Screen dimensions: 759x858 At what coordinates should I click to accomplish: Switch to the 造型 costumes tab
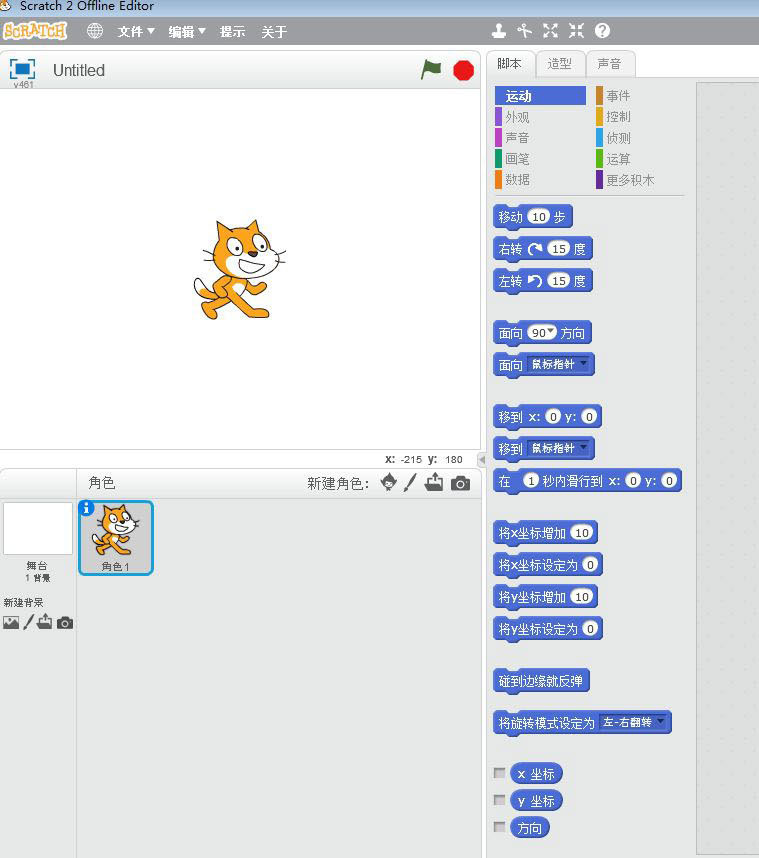tap(559, 64)
